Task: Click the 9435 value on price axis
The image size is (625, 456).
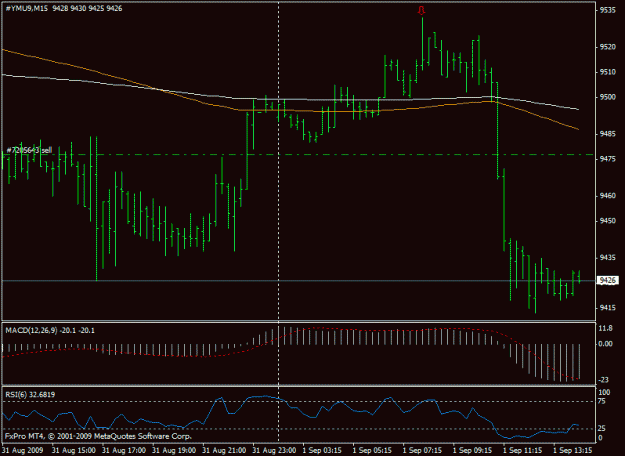Action: 607,258
